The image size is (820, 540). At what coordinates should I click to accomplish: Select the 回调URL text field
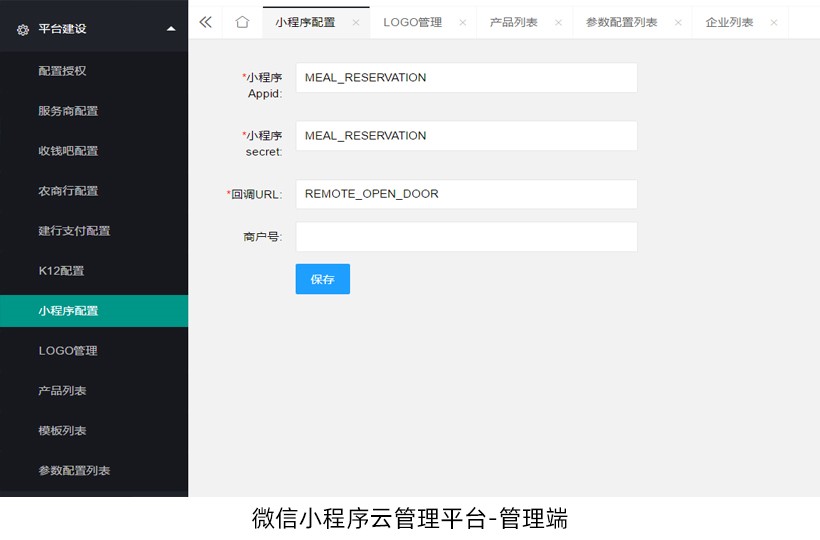point(466,194)
